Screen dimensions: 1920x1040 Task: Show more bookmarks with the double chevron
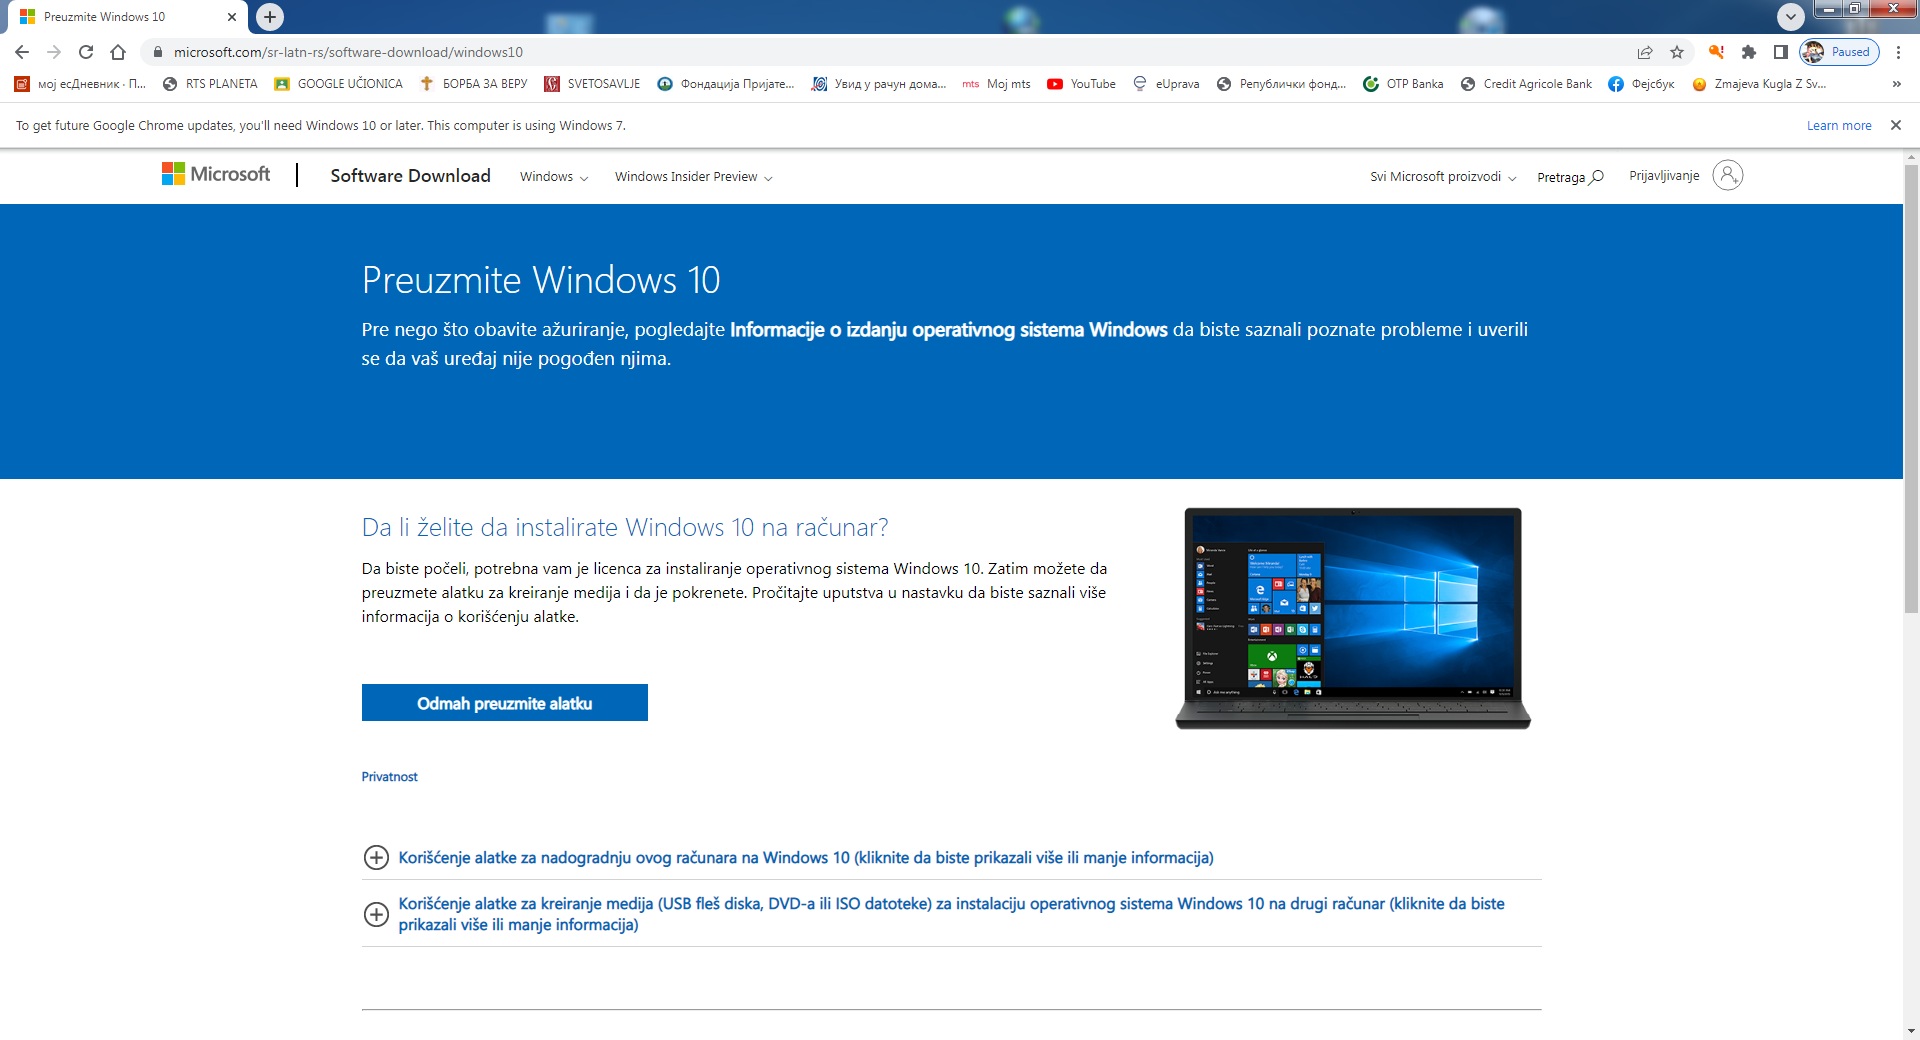1896,84
